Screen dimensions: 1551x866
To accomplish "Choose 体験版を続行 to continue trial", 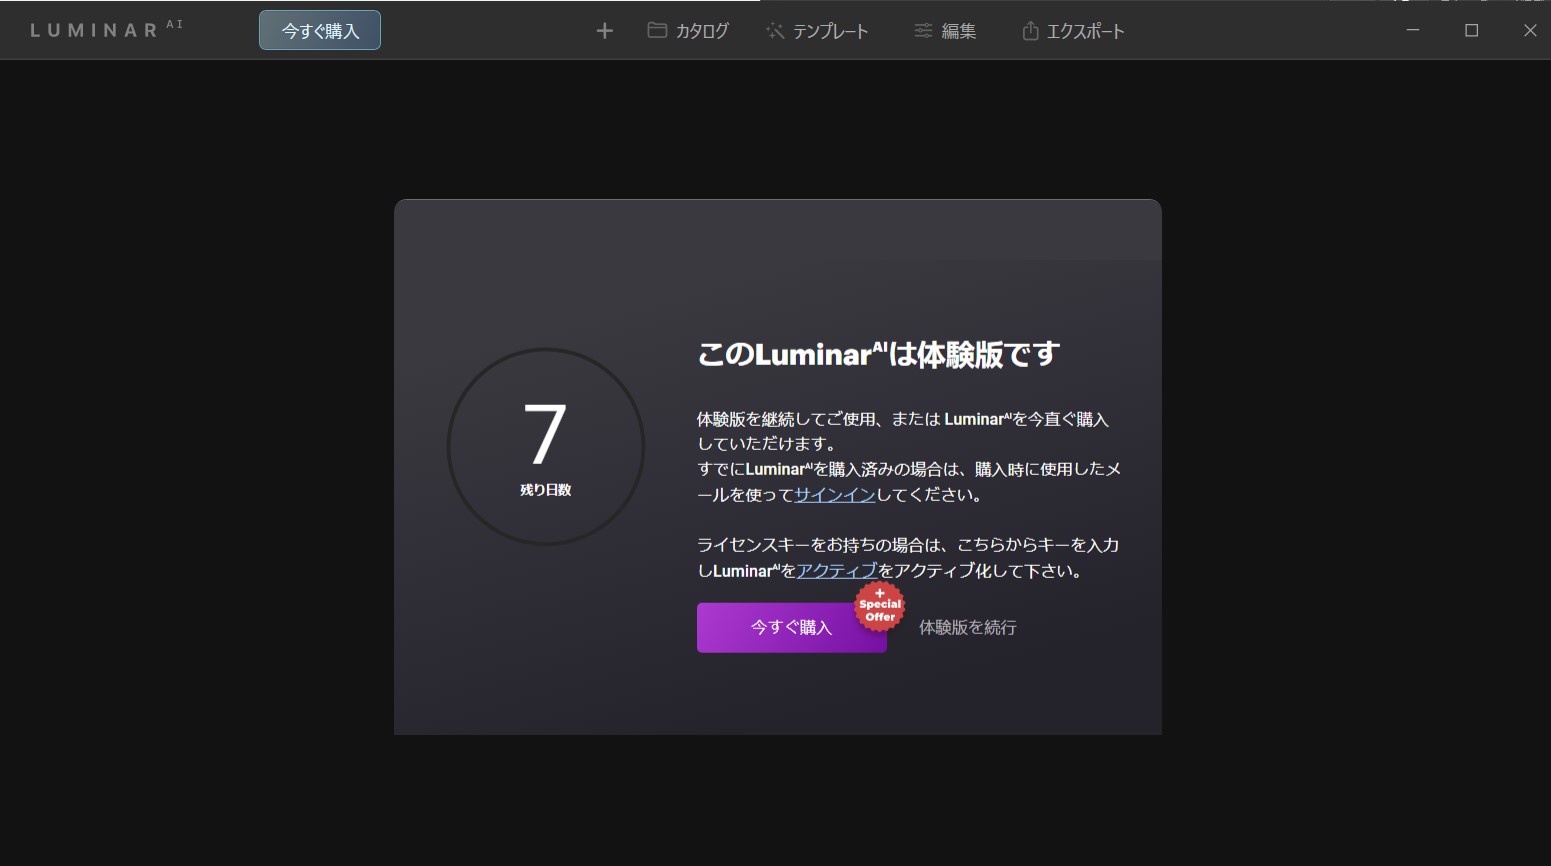I will 967,627.
